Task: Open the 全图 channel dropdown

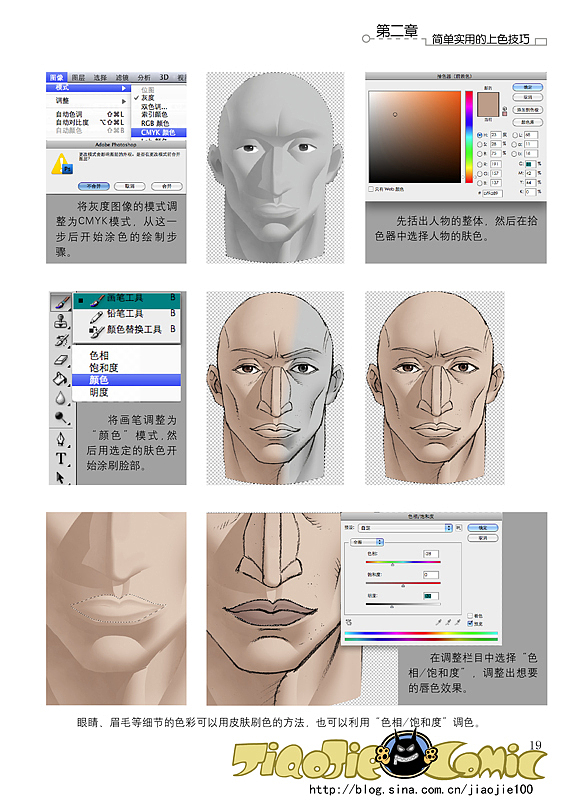Action: click(x=367, y=542)
